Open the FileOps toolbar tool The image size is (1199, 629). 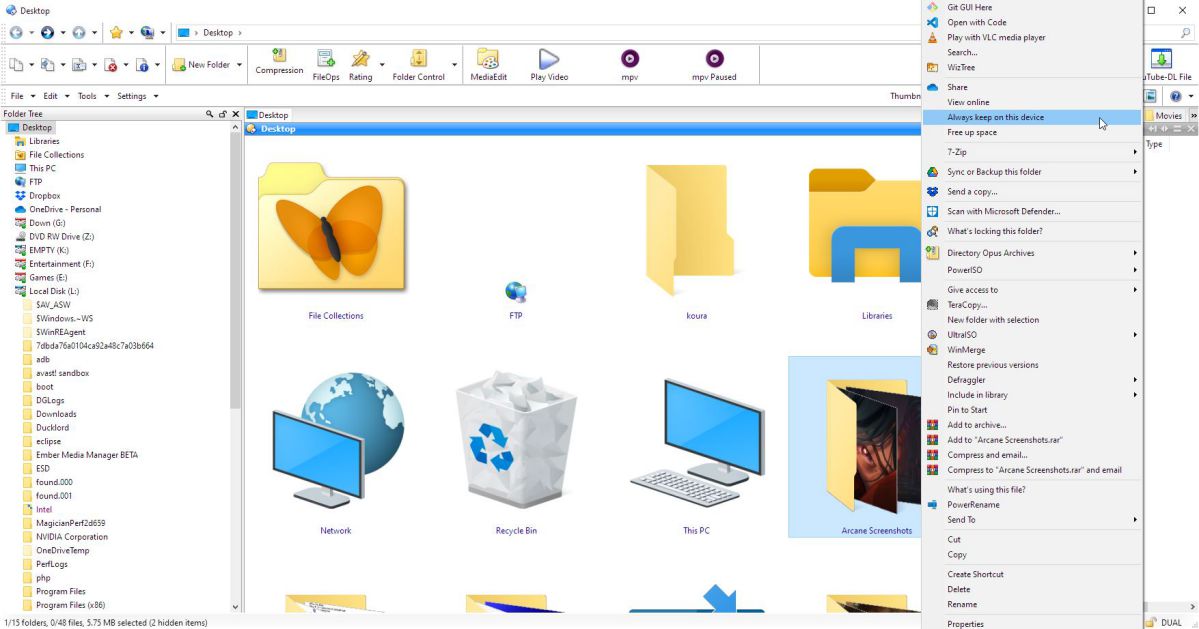(326, 64)
